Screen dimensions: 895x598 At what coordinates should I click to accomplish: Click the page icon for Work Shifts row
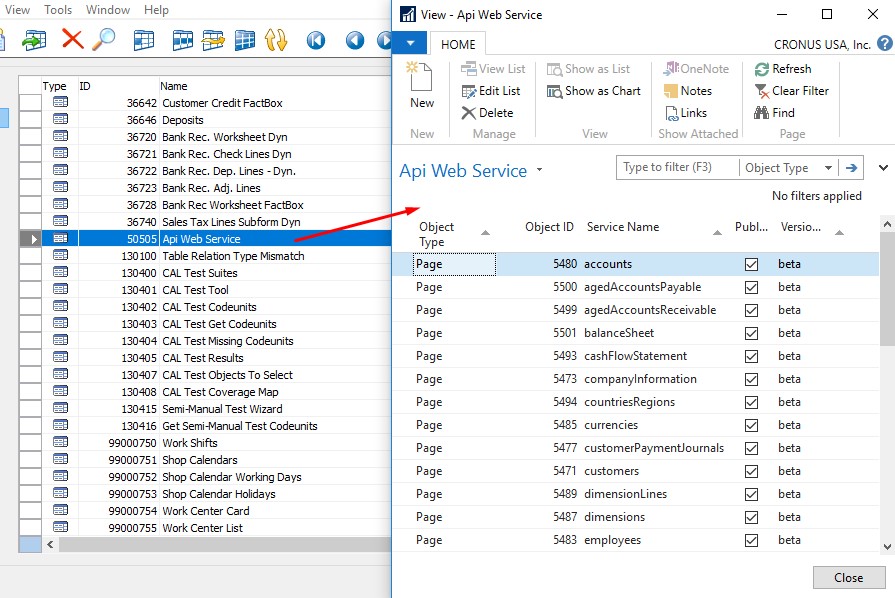[61, 442]
